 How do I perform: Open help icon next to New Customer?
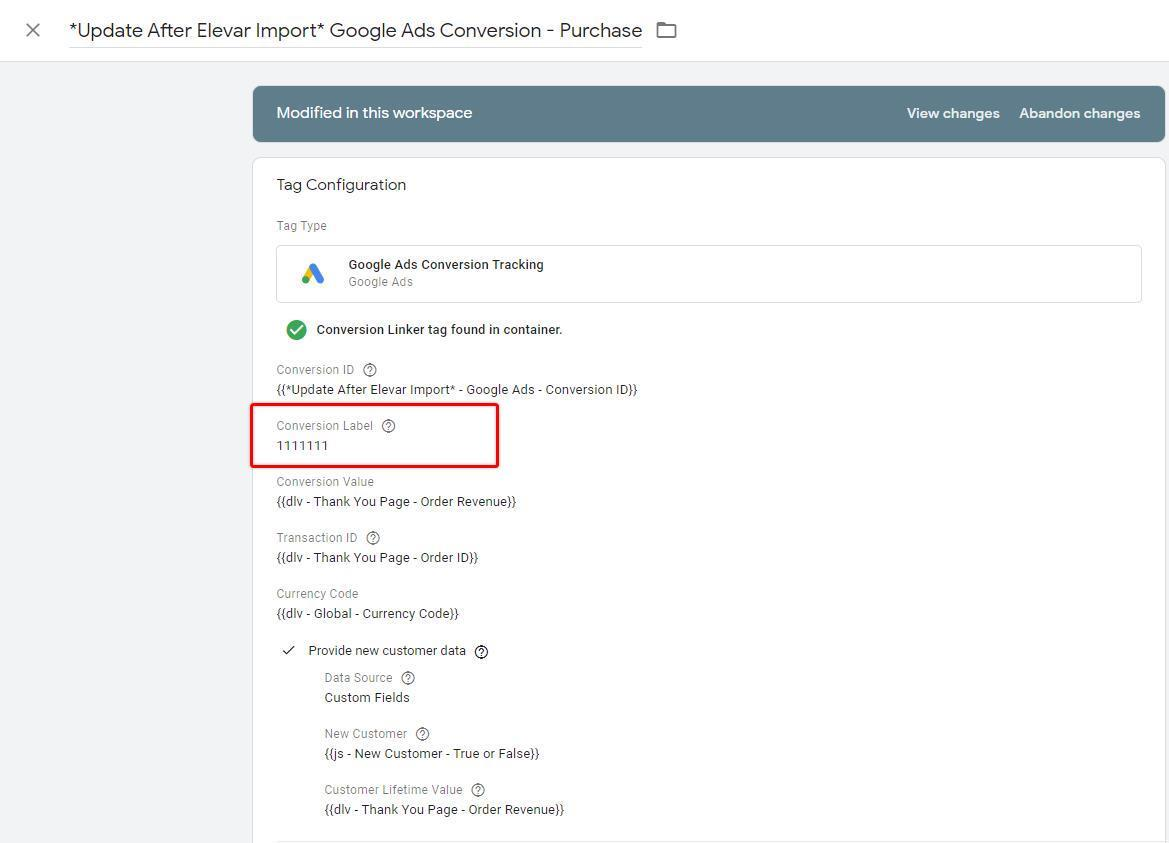[423, 733]
